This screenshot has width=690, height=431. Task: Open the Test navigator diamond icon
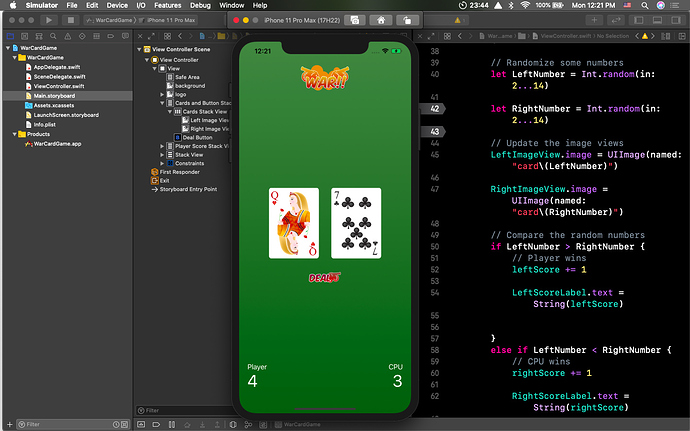(x=82, y=36)
